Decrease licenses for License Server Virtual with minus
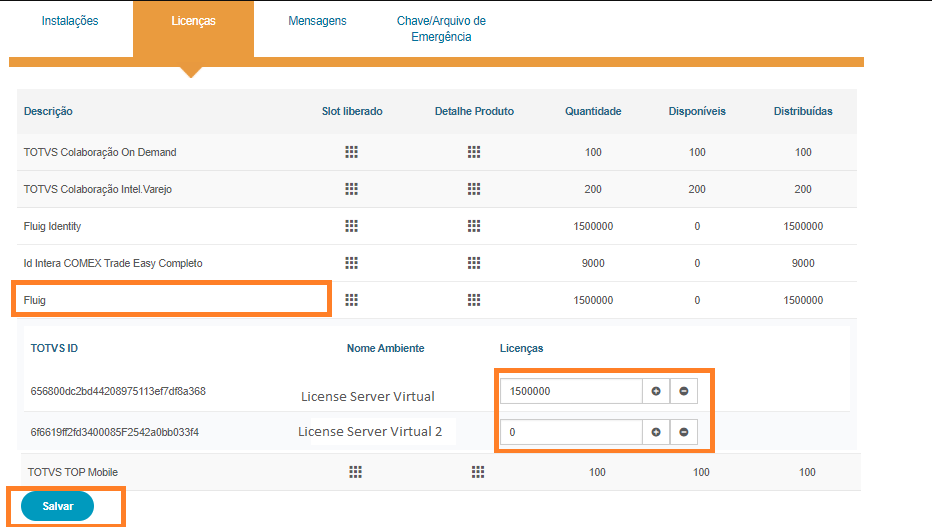This screenshot has width=932, height=527. [684, 391]
